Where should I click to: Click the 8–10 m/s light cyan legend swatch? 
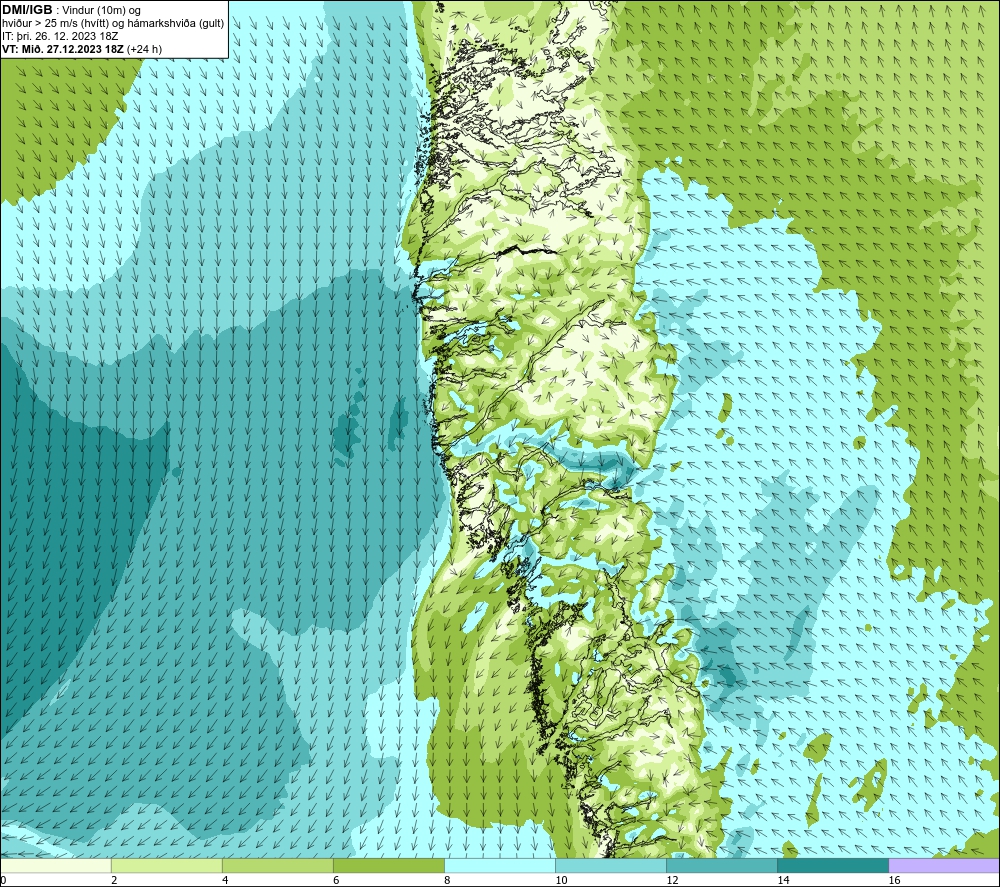[x=499, y=865]
